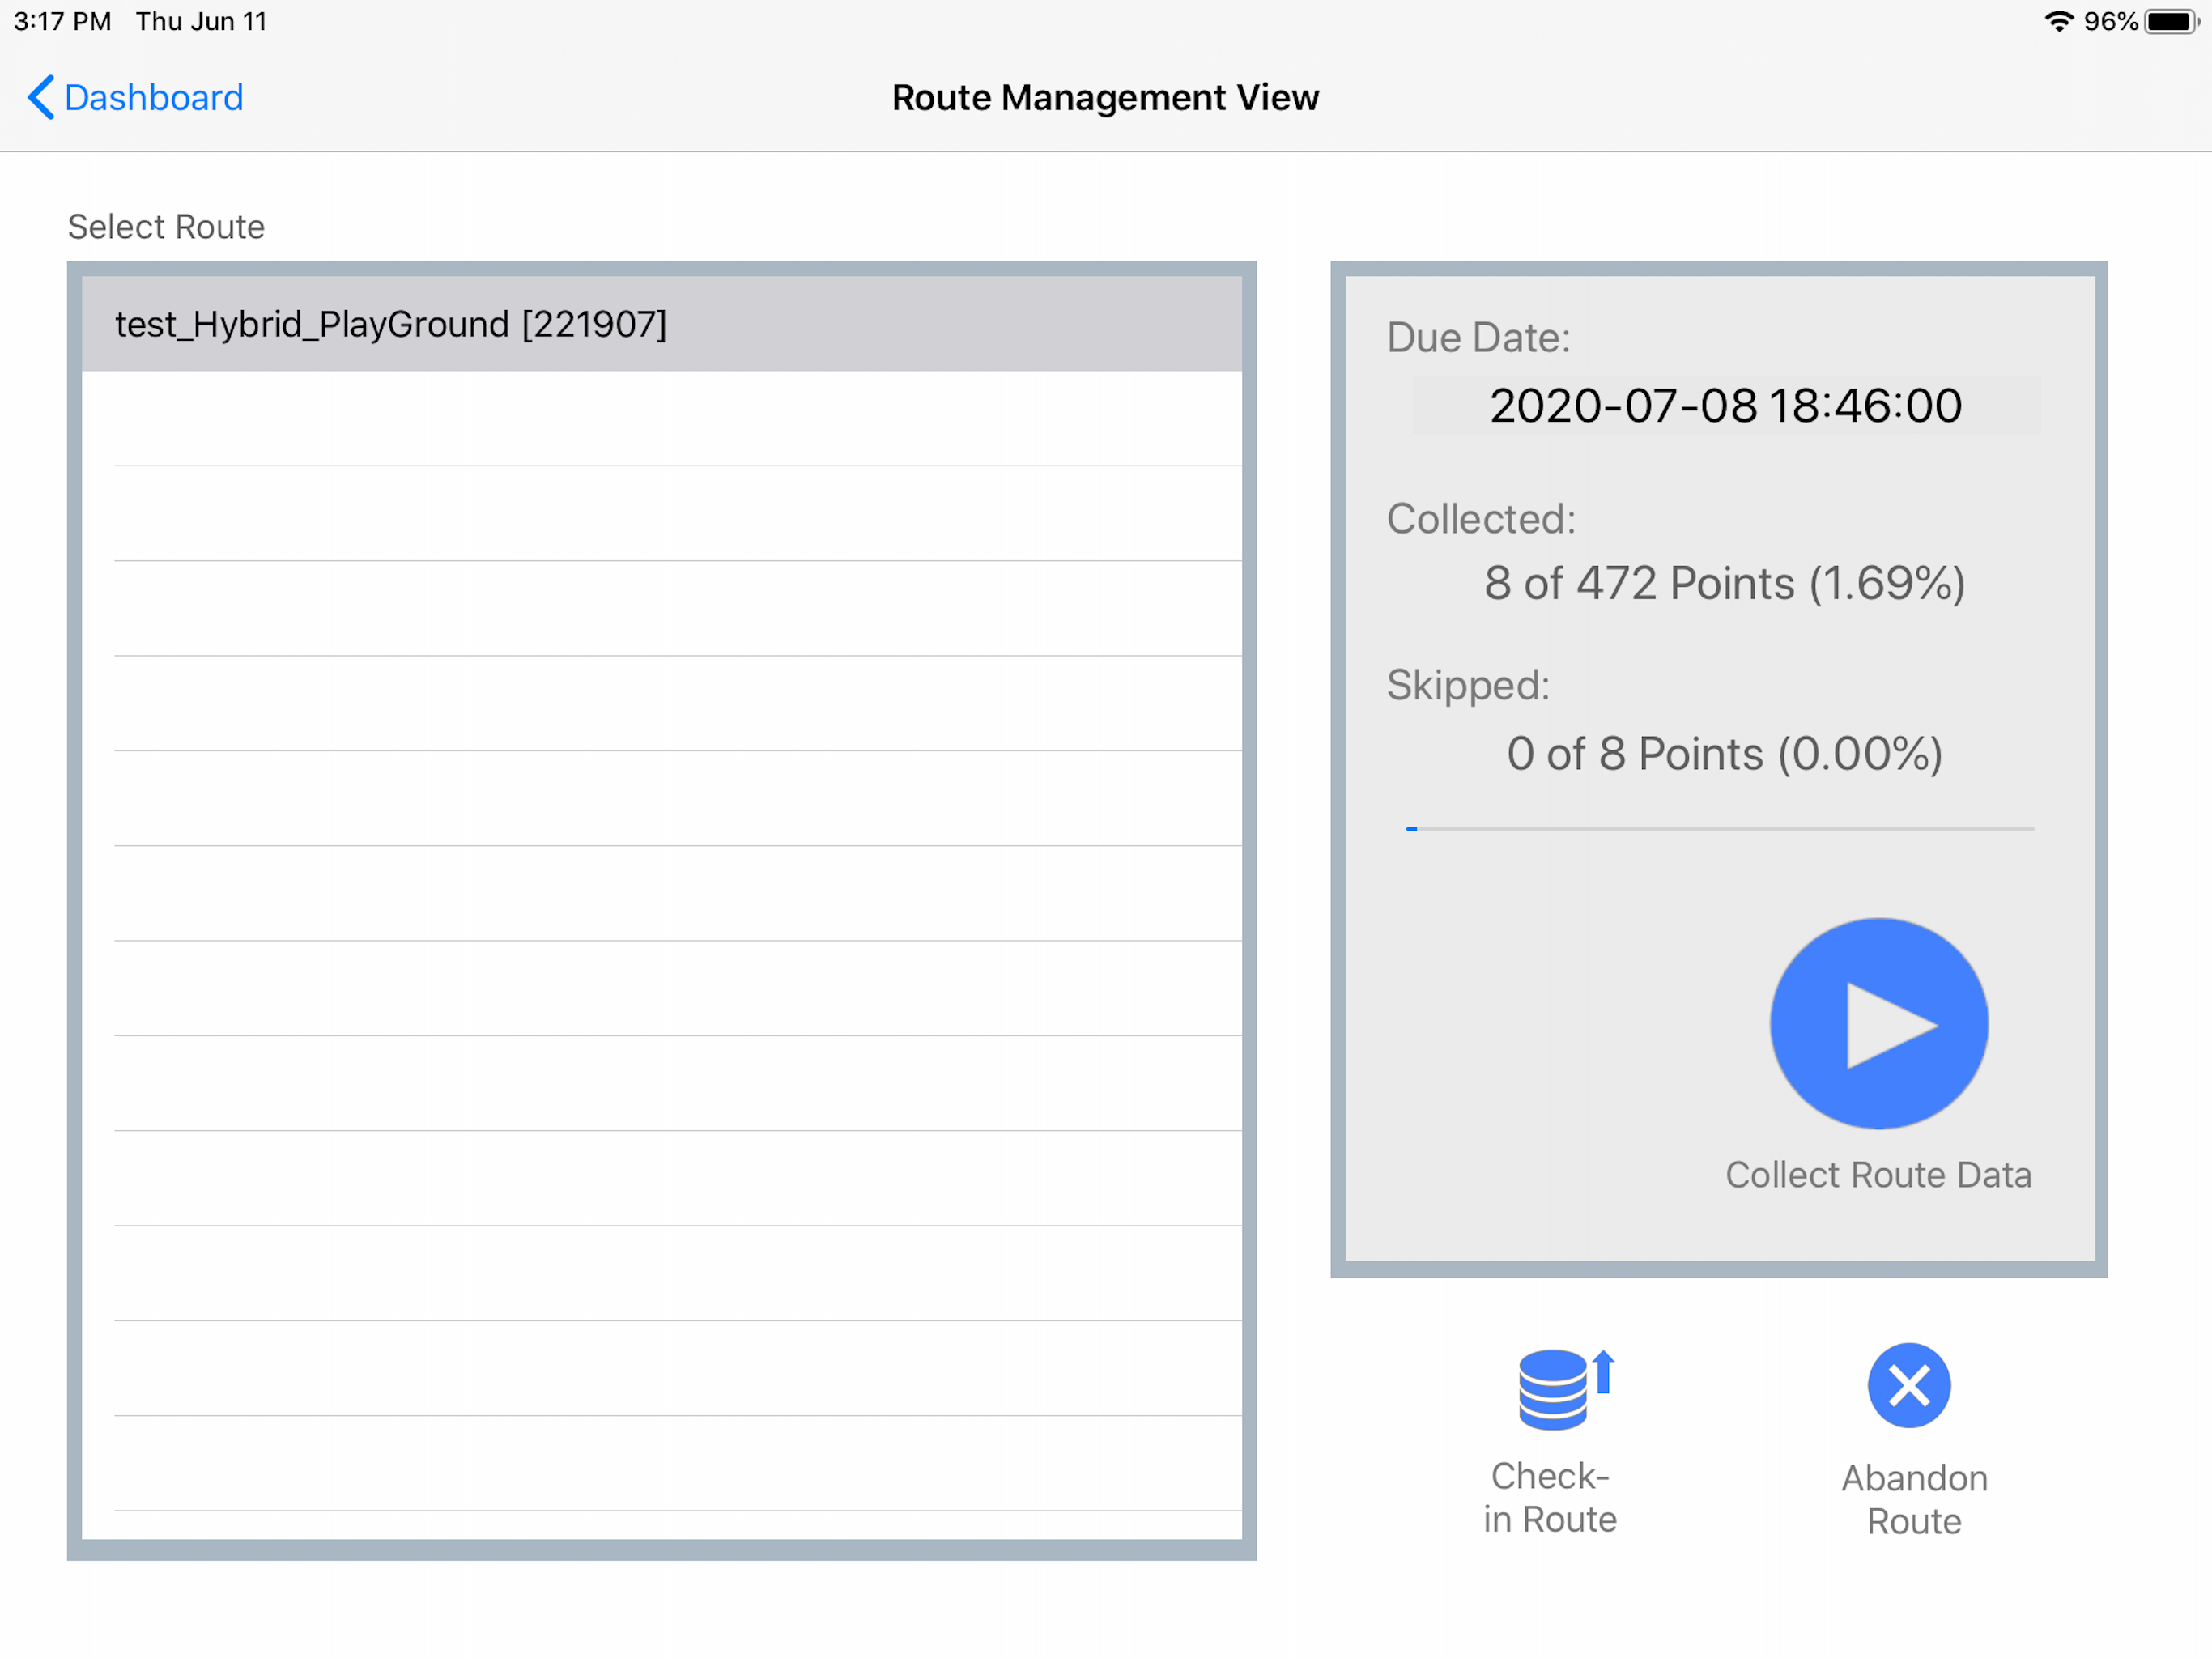Click the Wi-Fi status icon
2212x1658 pixels.
pyautogui.click(x=2058, y=21)
